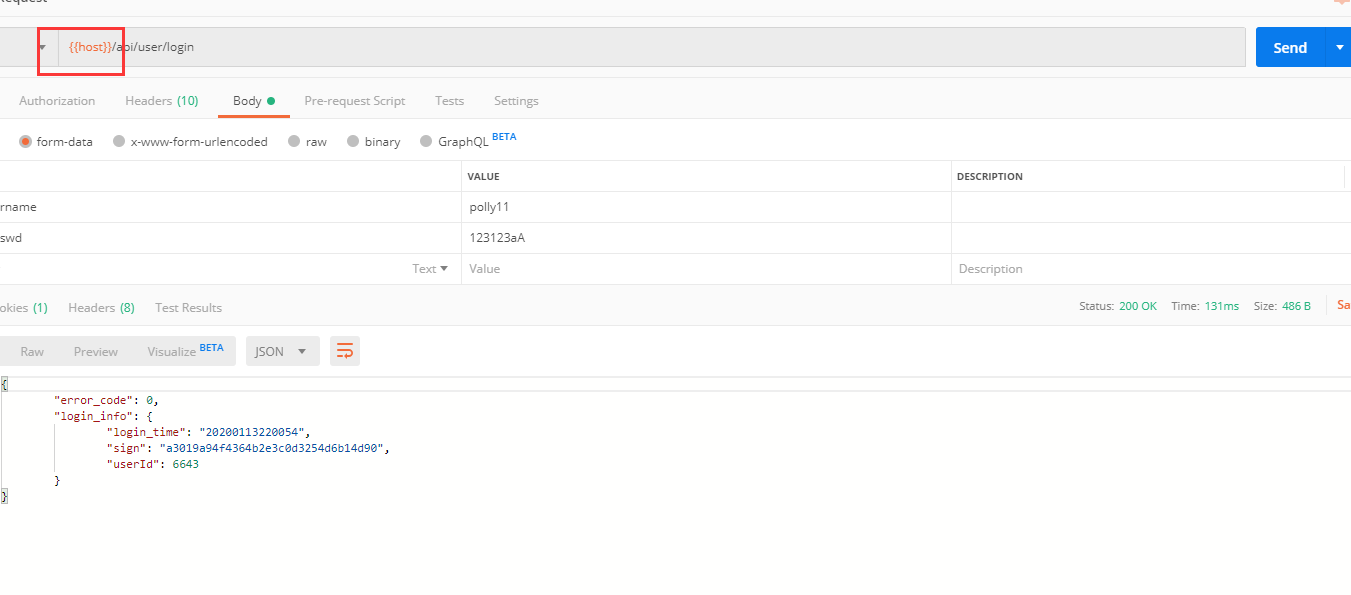Click the wrap lines icon

coord(345,351)
